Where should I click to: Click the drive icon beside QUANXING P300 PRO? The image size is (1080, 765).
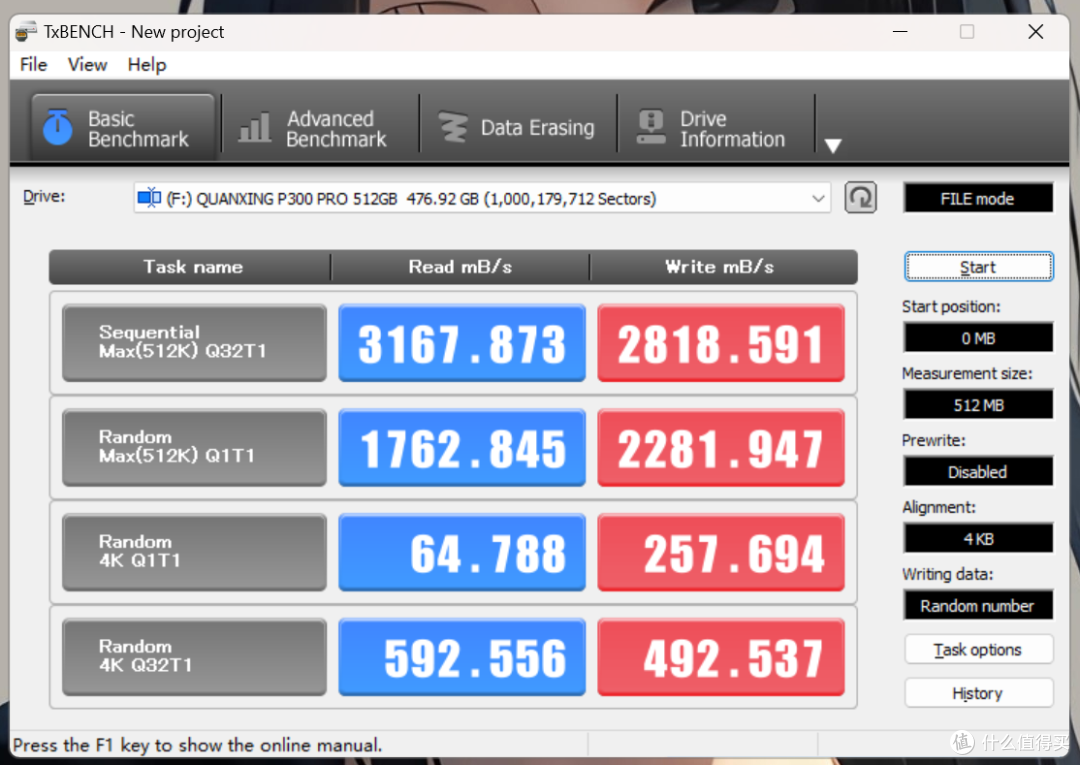149,198
